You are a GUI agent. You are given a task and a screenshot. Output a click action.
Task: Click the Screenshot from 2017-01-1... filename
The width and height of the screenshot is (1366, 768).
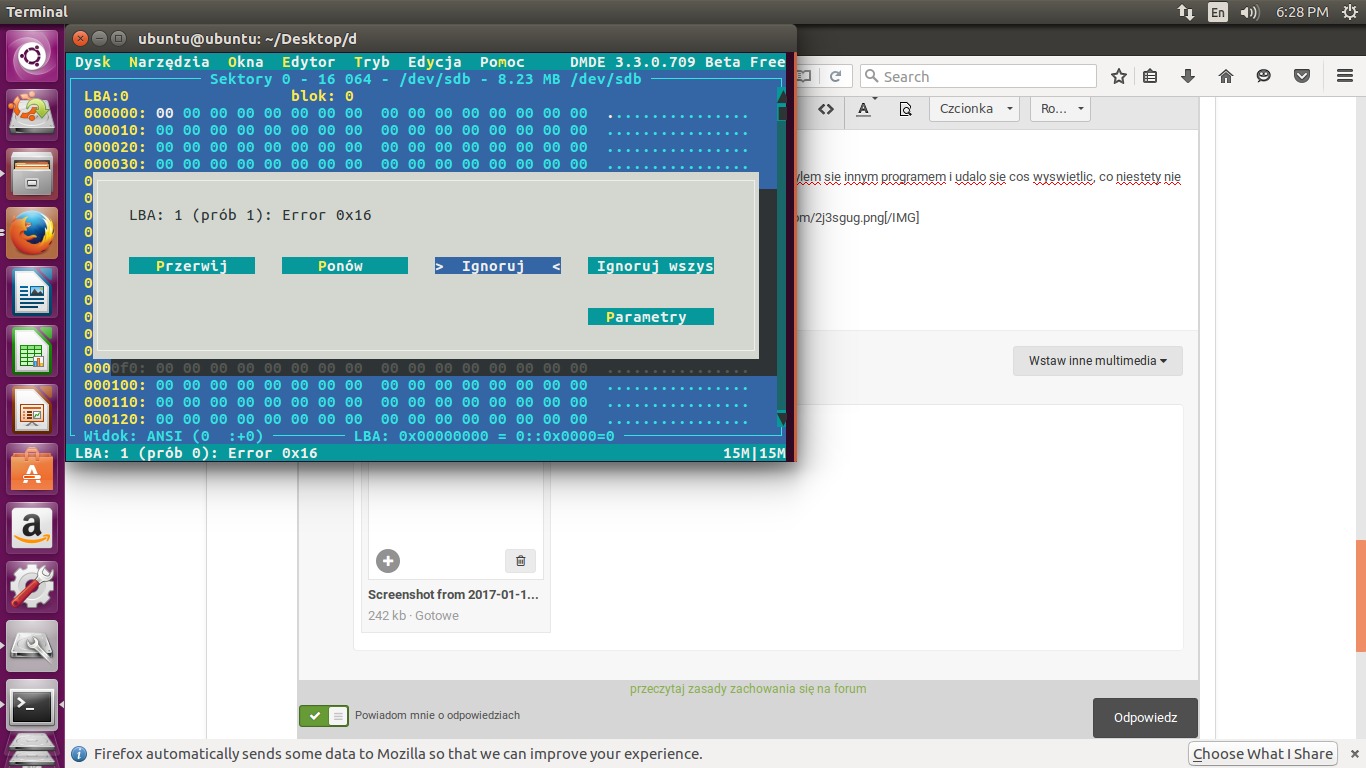coord(453,594)
